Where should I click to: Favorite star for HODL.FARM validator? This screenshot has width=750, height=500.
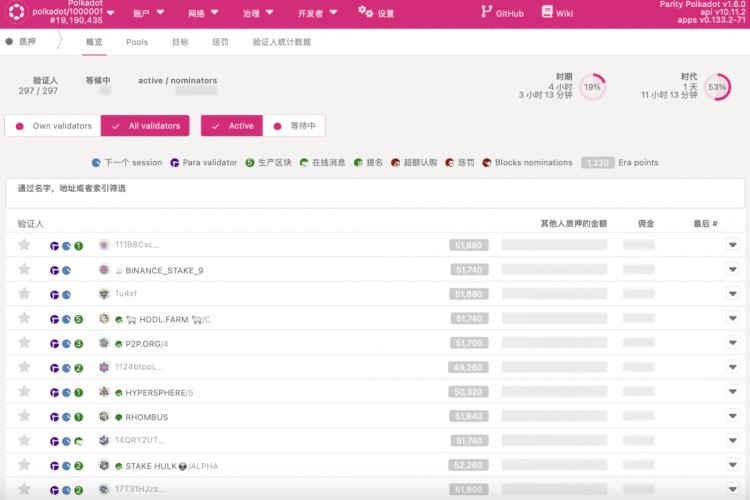(x=24, y=318)
